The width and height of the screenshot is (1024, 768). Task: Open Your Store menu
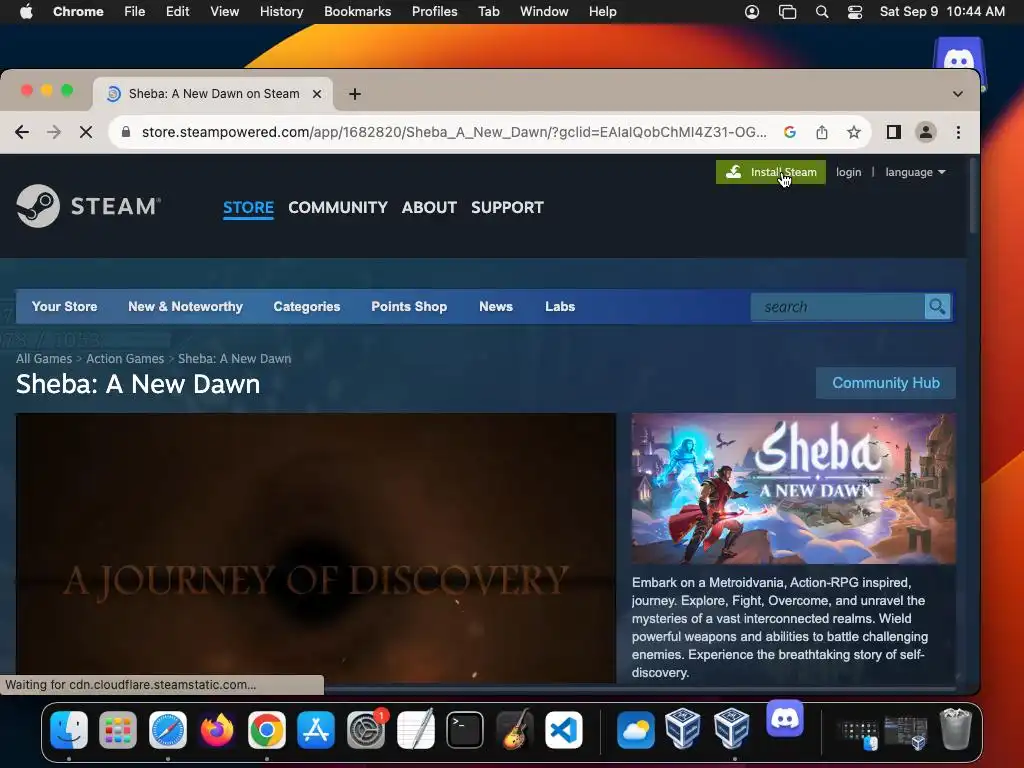tap(65, 306)
